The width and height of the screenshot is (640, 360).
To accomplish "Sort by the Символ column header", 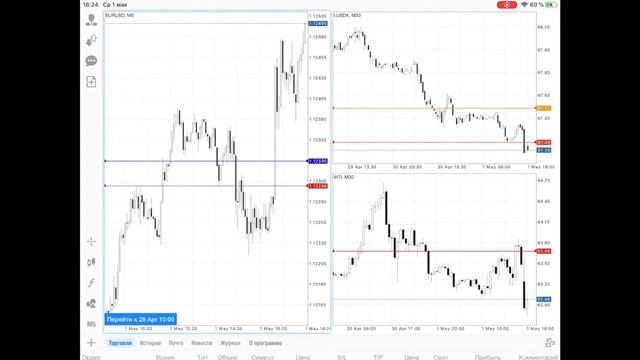I will (262, 358).
